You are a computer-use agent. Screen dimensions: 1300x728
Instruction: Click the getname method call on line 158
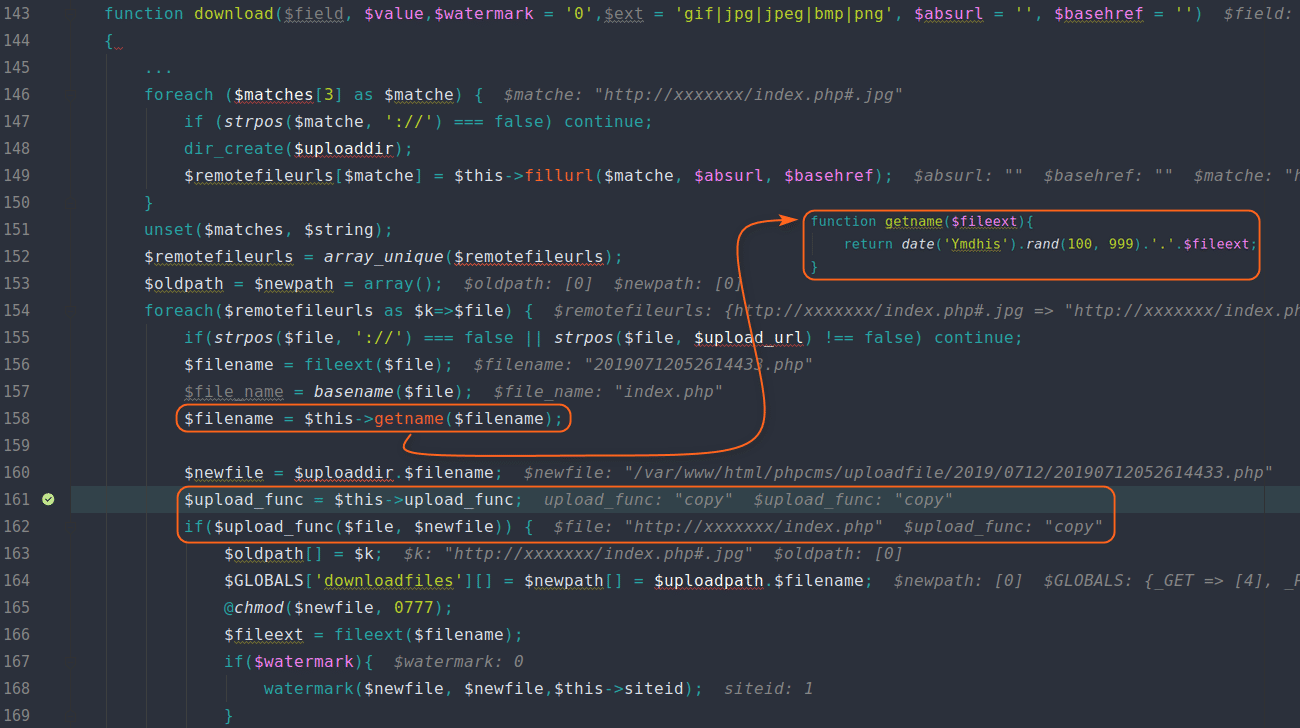[x=409, y=419]
